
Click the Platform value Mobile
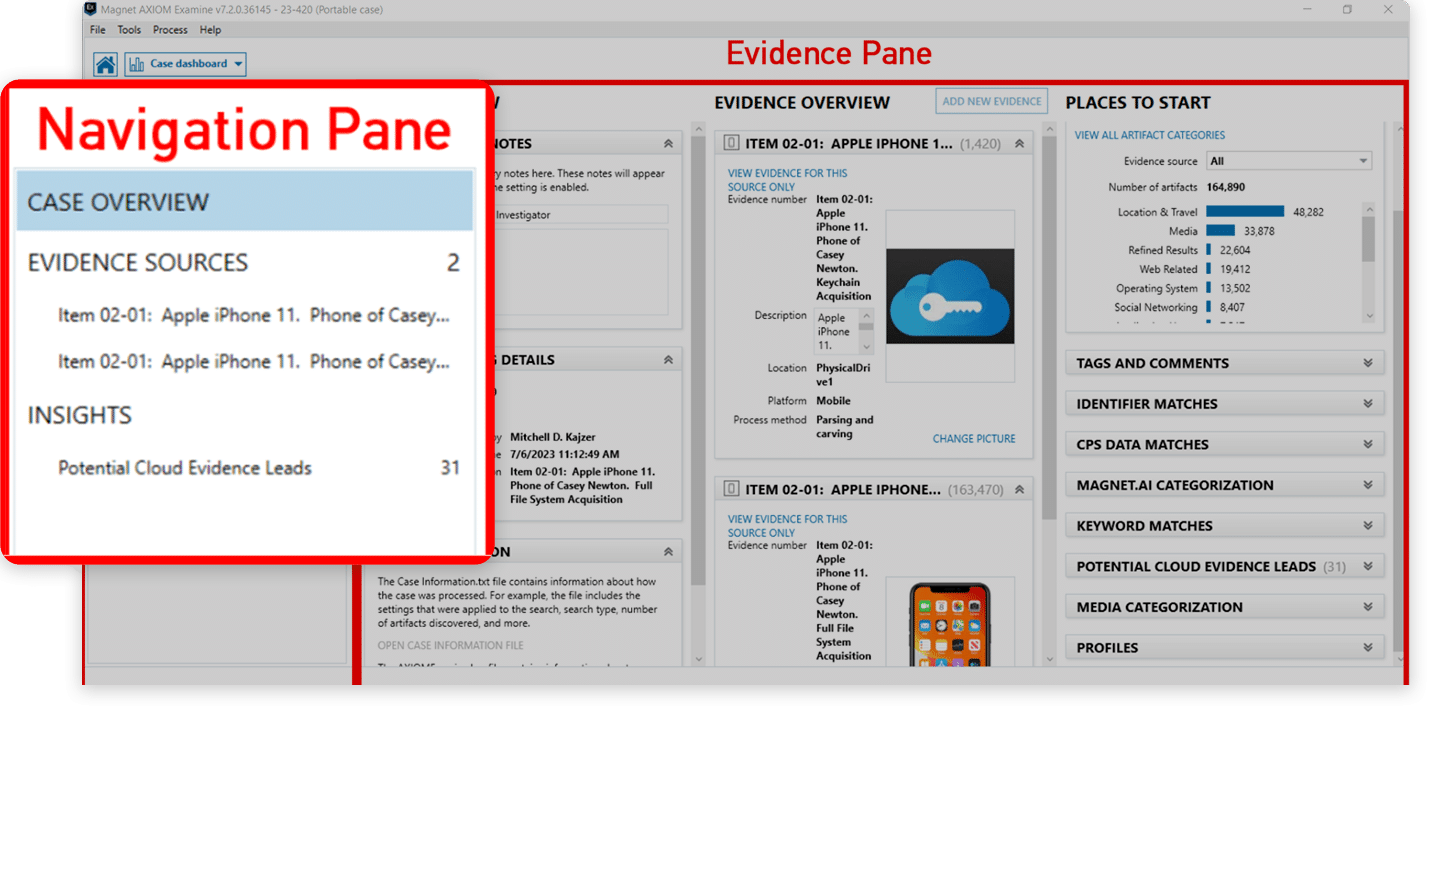pos(833,400)
